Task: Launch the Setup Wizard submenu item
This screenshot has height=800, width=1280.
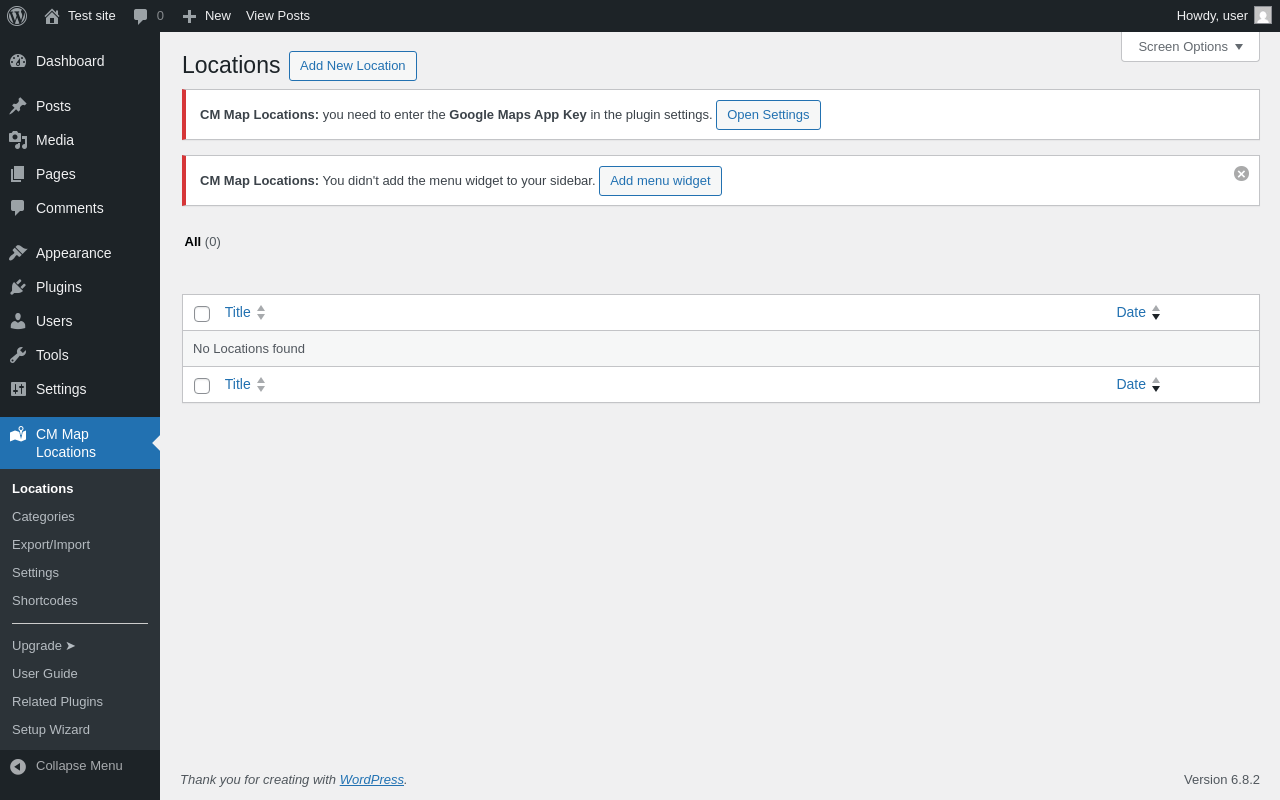Action: click(x=51, y=730)
